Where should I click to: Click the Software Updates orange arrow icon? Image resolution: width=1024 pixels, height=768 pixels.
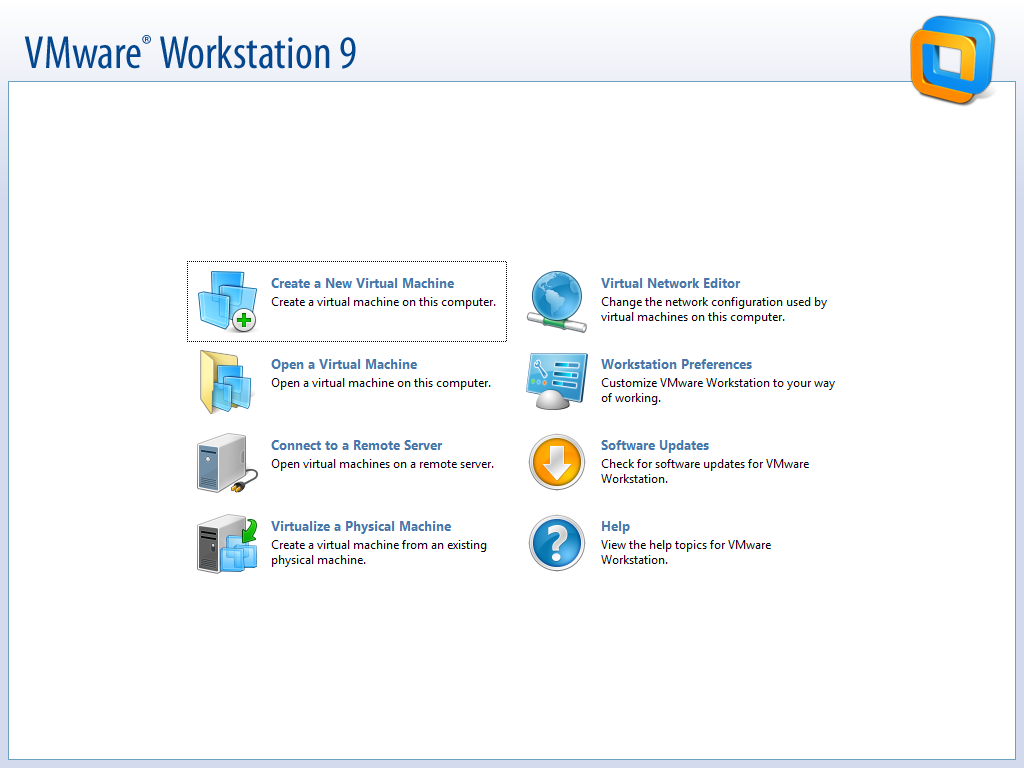pyautogui.click(x=556, y=462)
